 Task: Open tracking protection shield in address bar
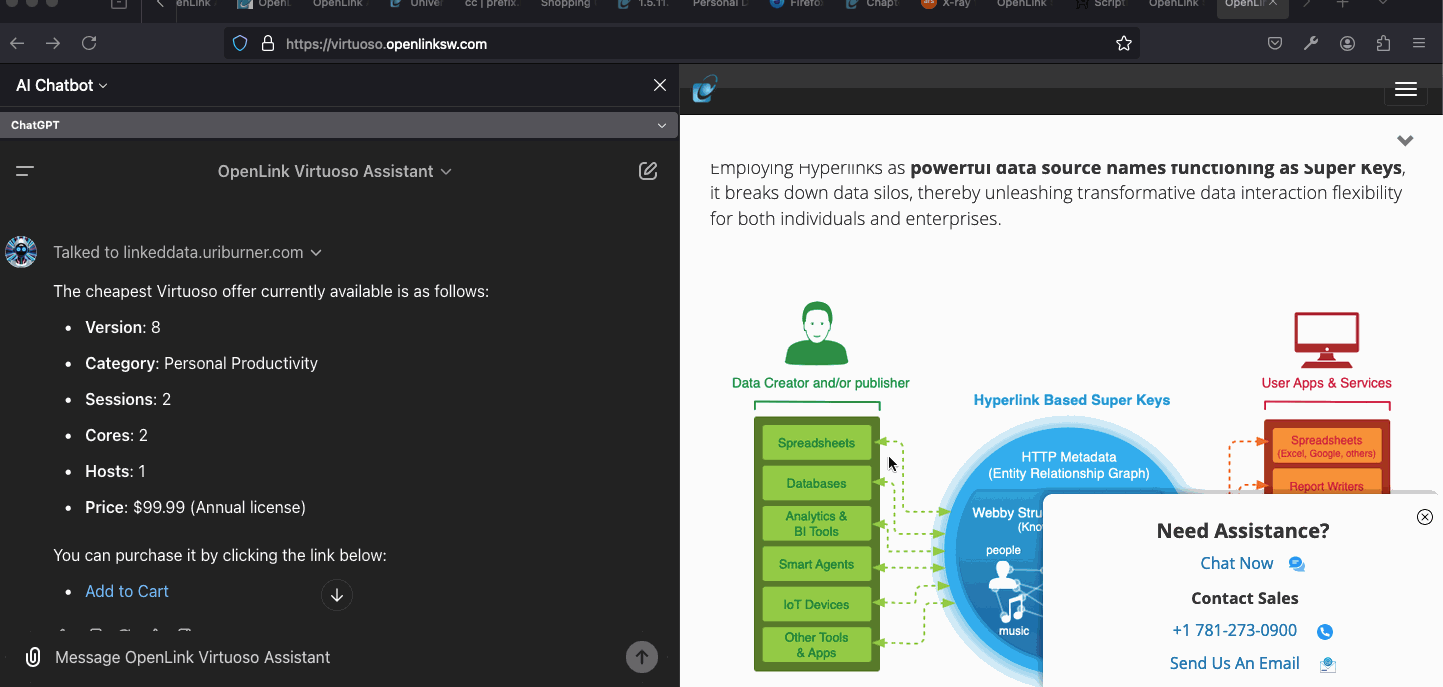(x=240, y=44)
